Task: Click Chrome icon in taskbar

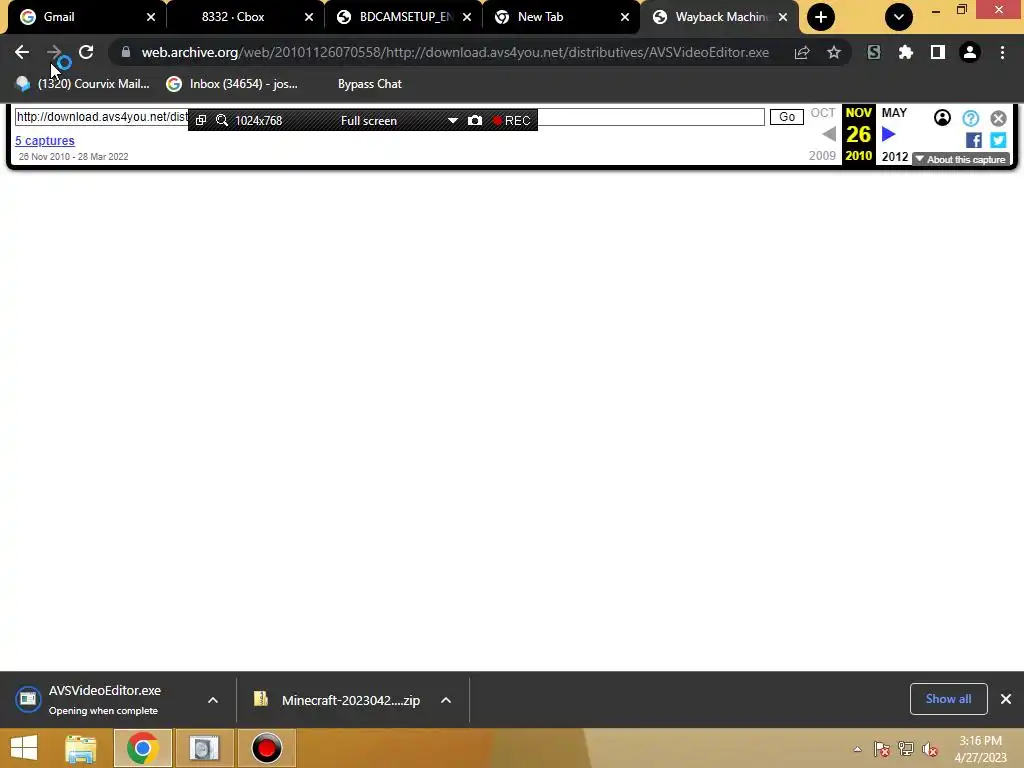Action: 142,748
